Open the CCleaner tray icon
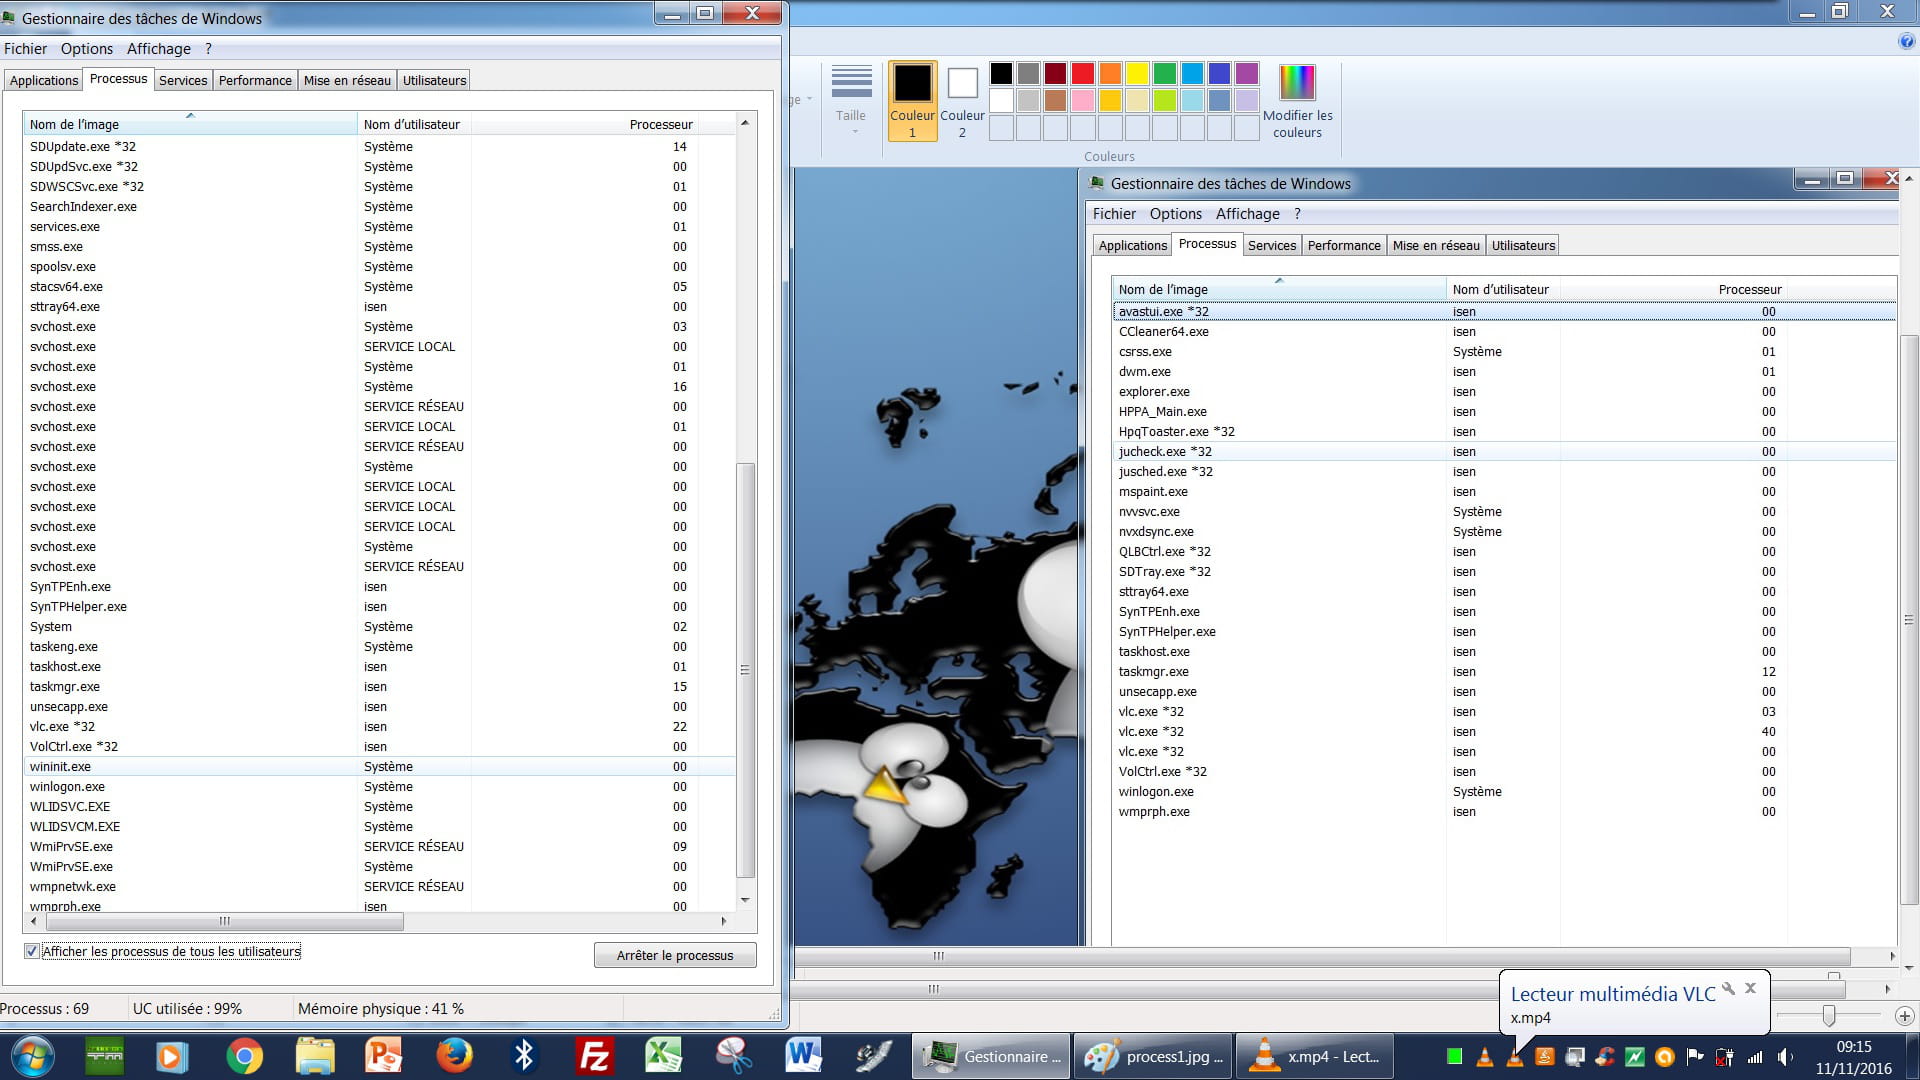1920x1080 pixels. [1605, 1056]
